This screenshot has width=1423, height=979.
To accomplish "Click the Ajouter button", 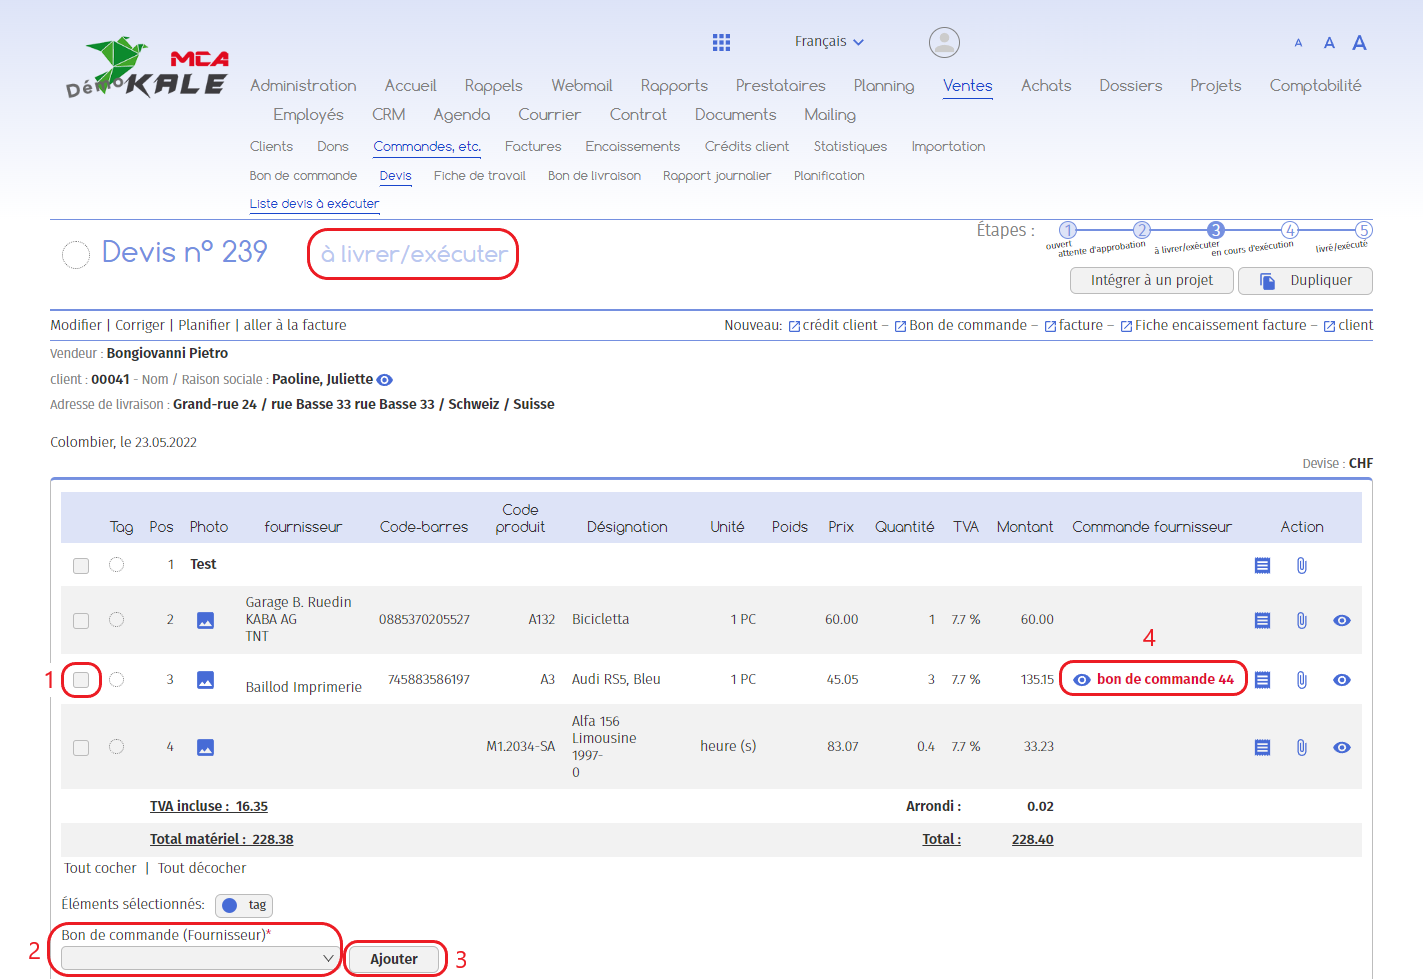I will (394, 959).
